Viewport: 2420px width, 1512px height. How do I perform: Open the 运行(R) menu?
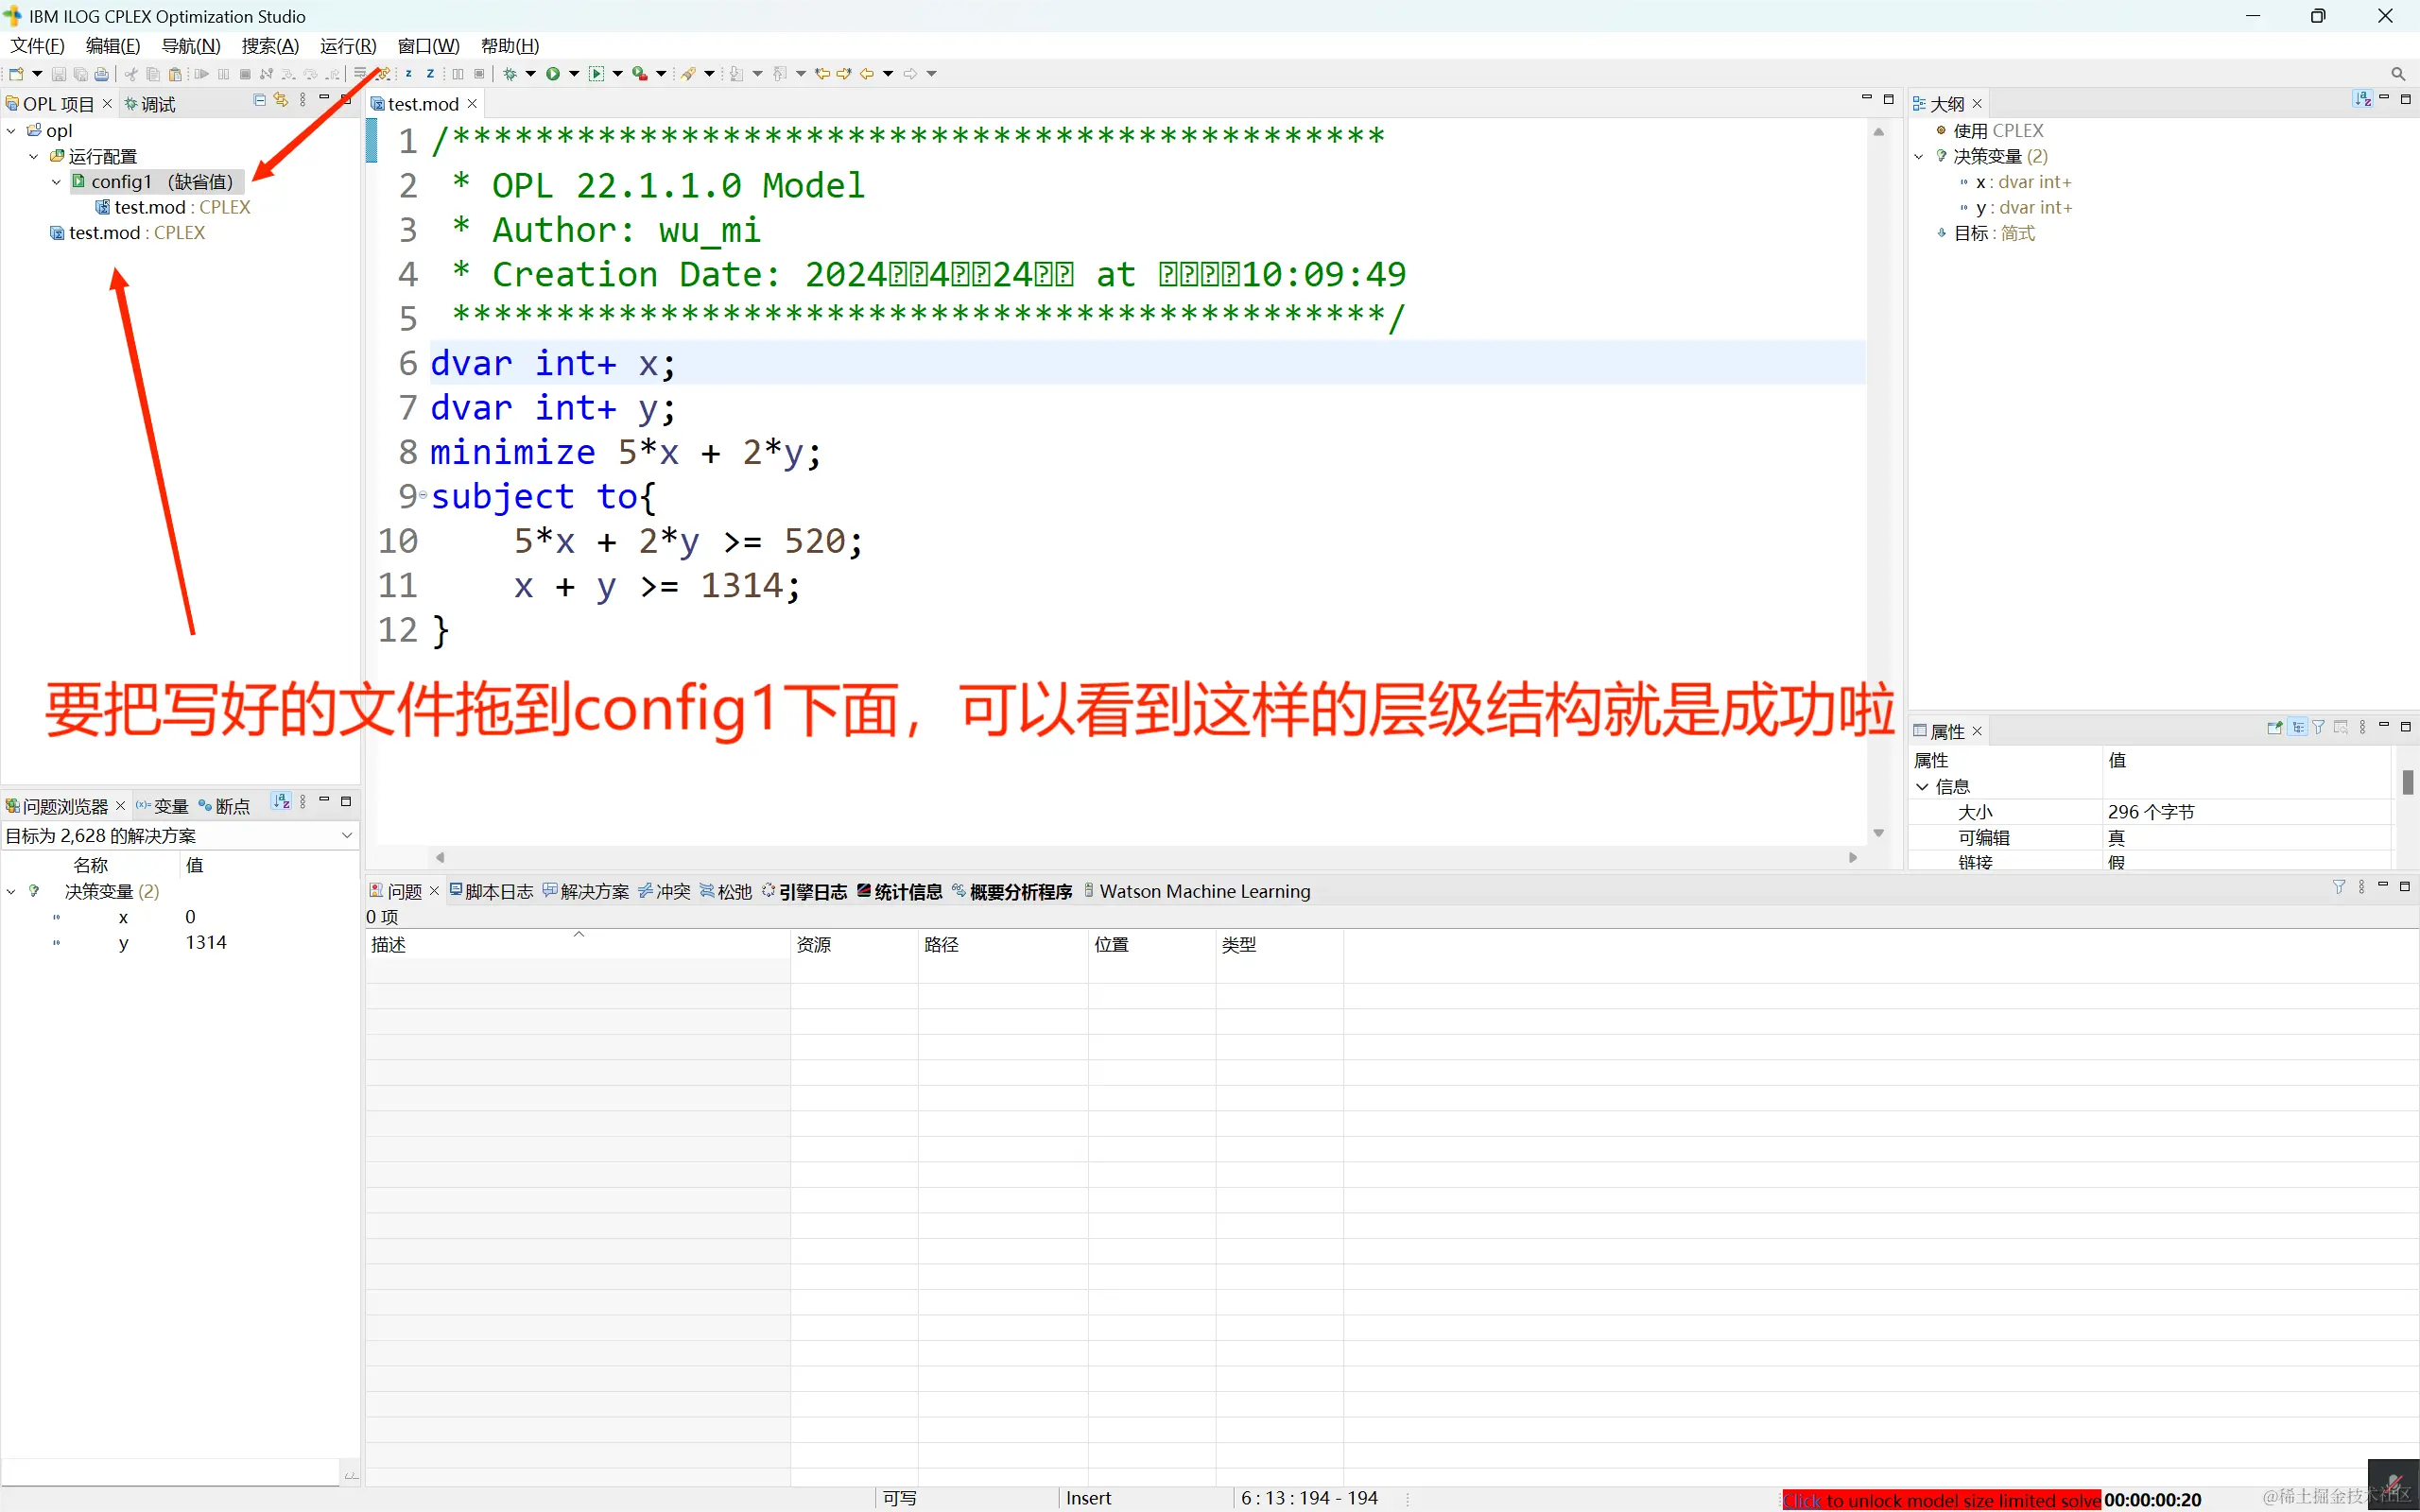(347, 46)
